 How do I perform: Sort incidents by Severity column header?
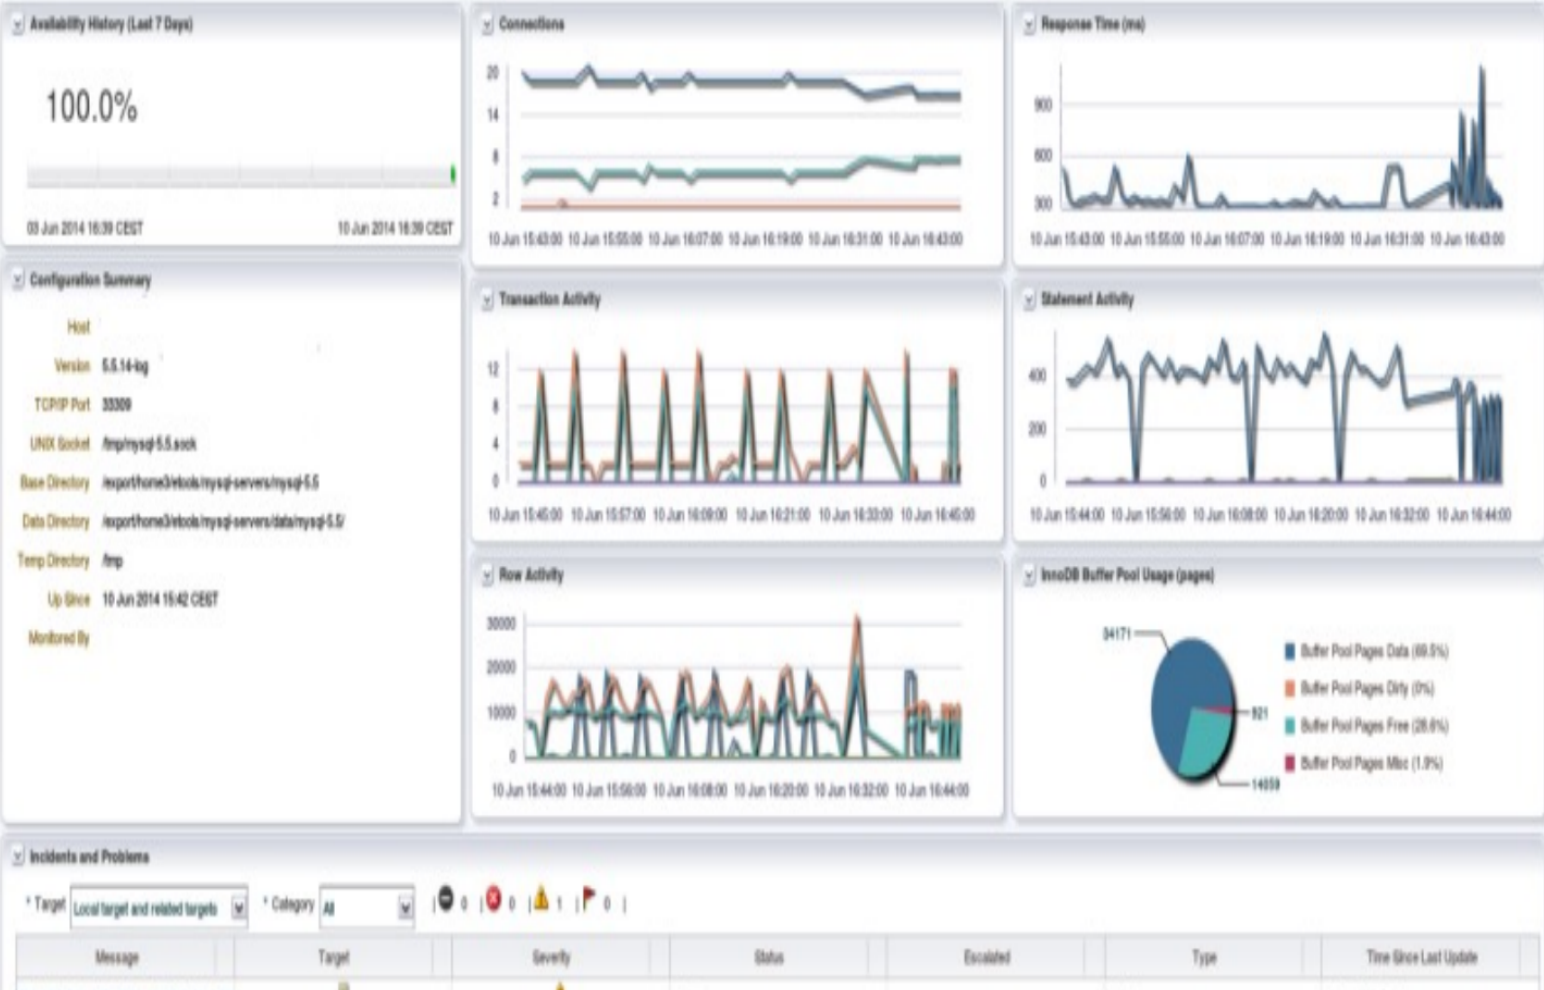(x=551, y=958)
